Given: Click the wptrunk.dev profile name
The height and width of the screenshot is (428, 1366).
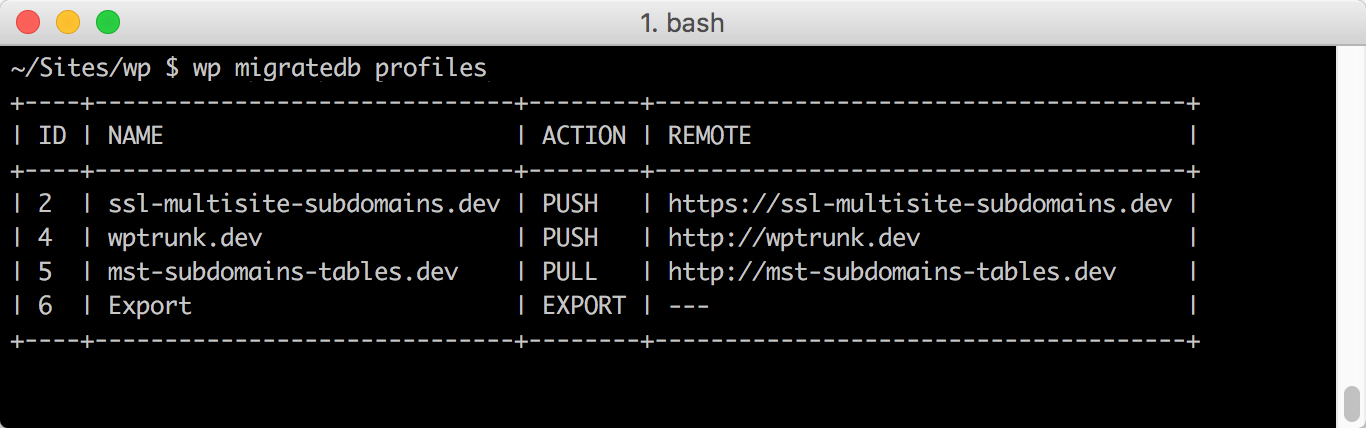Looking at the screenshot, I should tap(185, 238).
